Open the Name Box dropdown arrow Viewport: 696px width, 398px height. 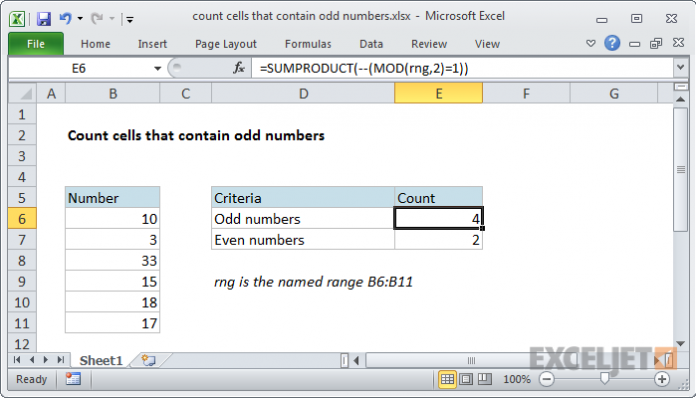coord(157,68)
